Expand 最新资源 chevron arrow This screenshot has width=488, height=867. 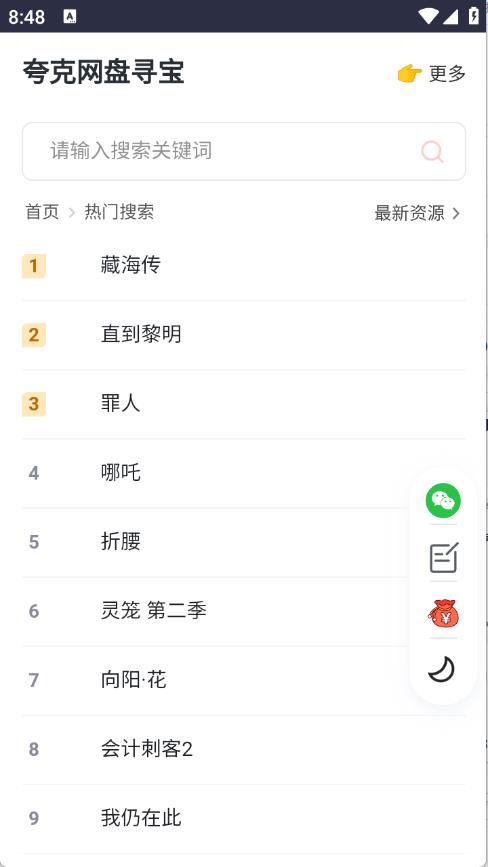point(456,213)
